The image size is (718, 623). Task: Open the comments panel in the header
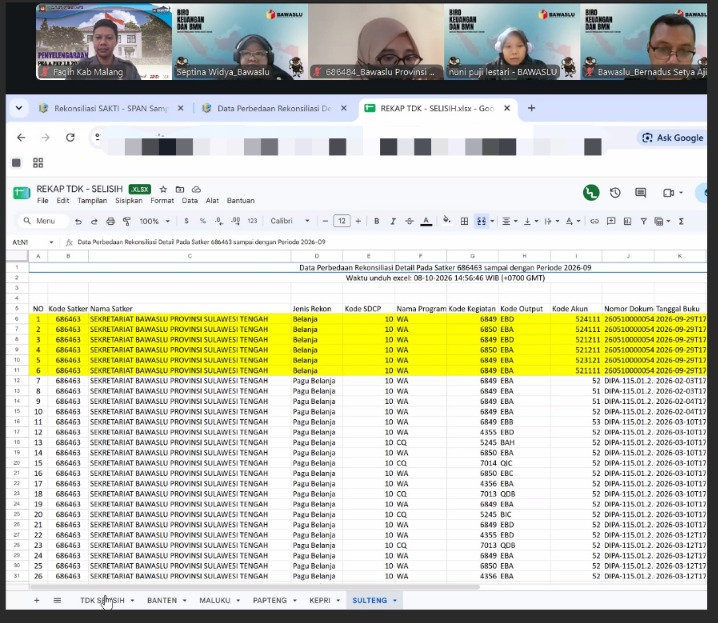click(x=641, y=193)
